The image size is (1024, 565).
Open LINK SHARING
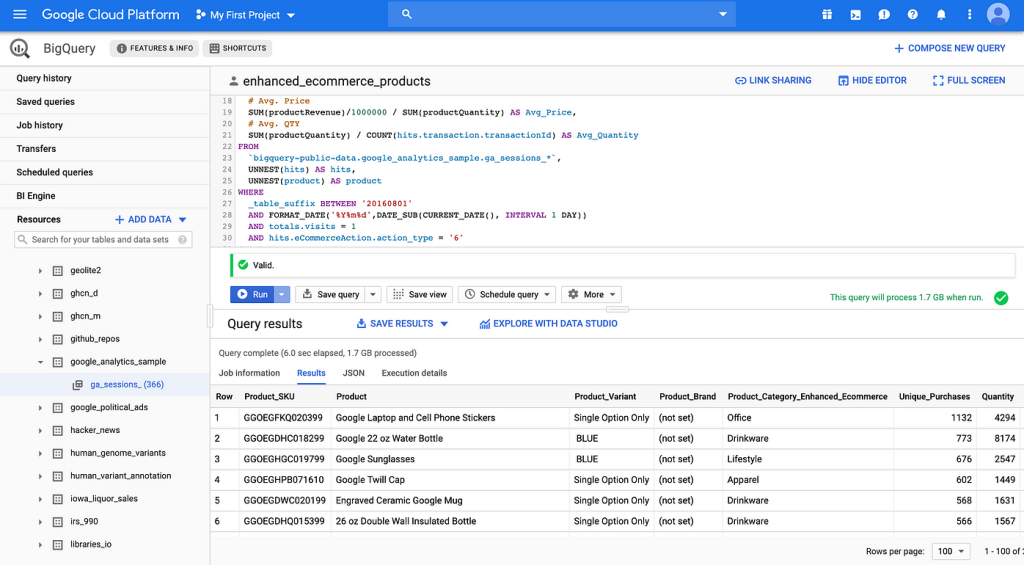click(773, 80)
